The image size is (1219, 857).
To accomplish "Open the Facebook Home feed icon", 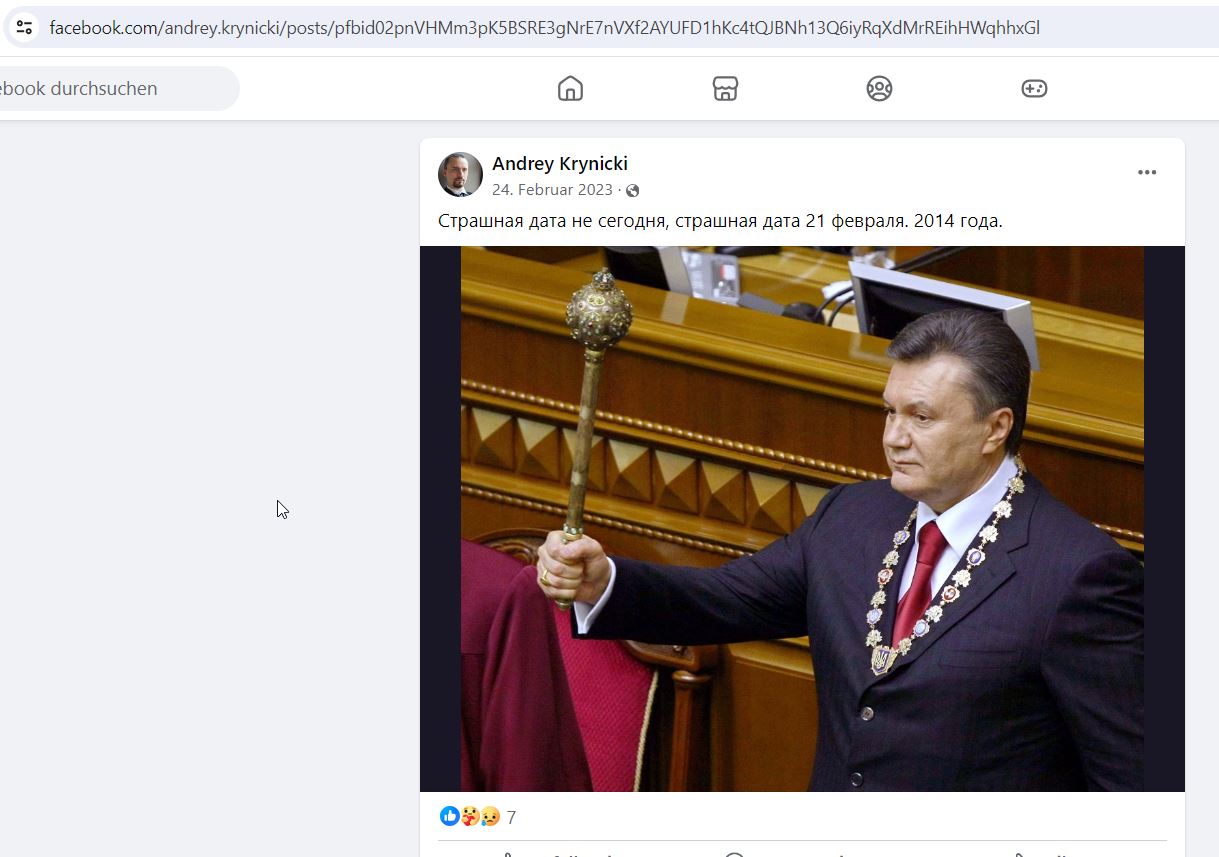I will pyautogui.click(x=570, y=88).
